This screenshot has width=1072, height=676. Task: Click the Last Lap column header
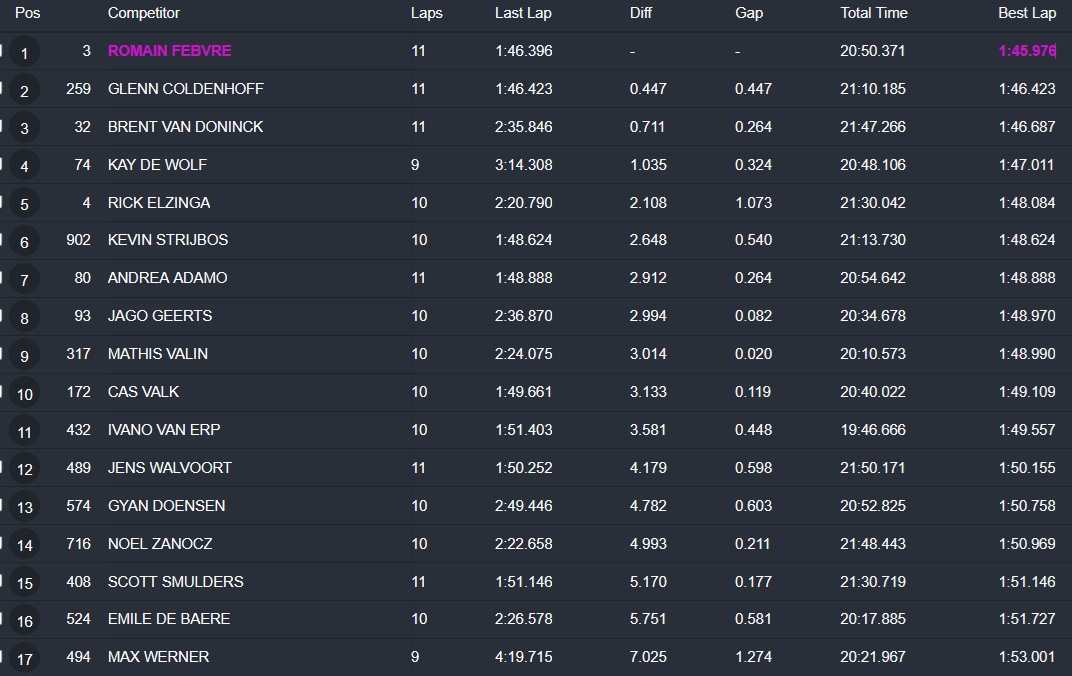(522, 13)
